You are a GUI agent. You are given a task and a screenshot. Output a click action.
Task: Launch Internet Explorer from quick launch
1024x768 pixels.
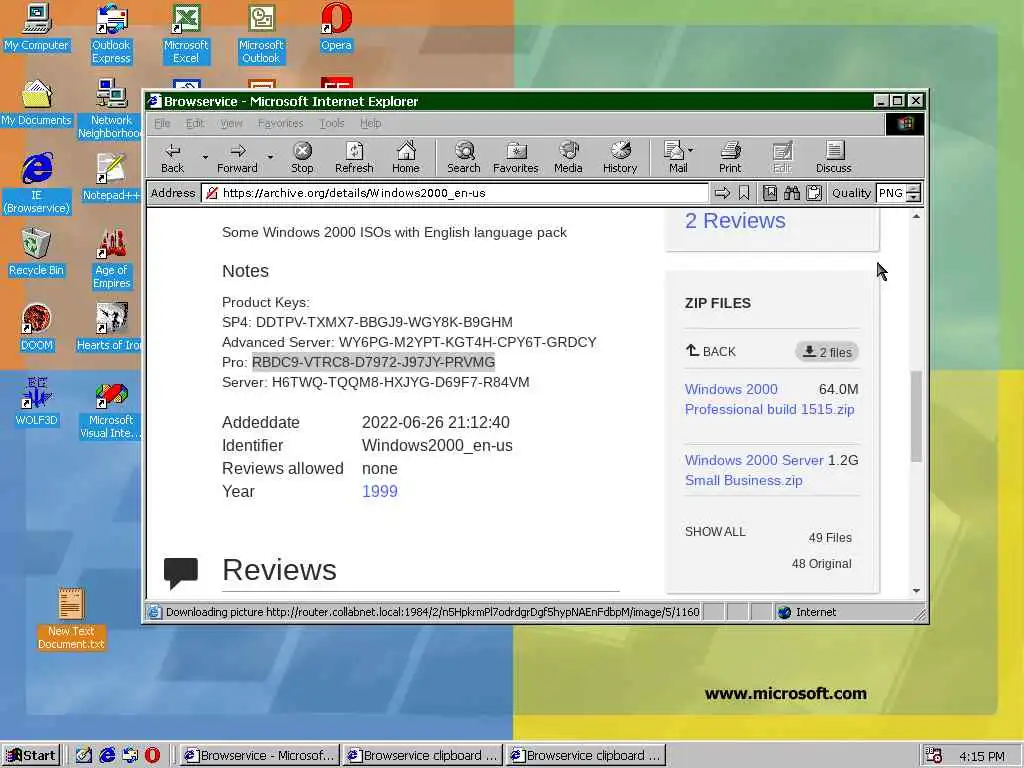pos(107,756)
